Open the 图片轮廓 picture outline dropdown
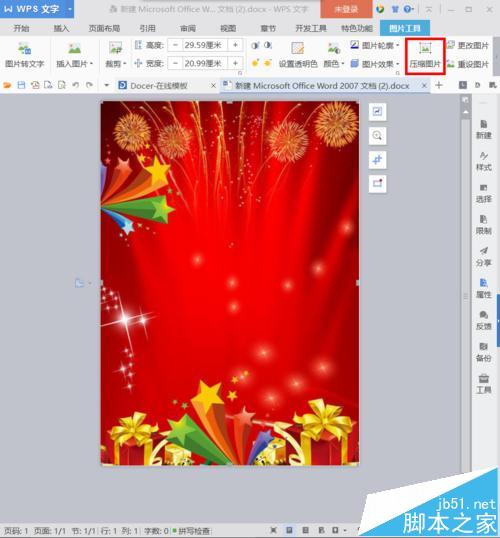This screenshot has width=500, height=538. pos(397,45)
